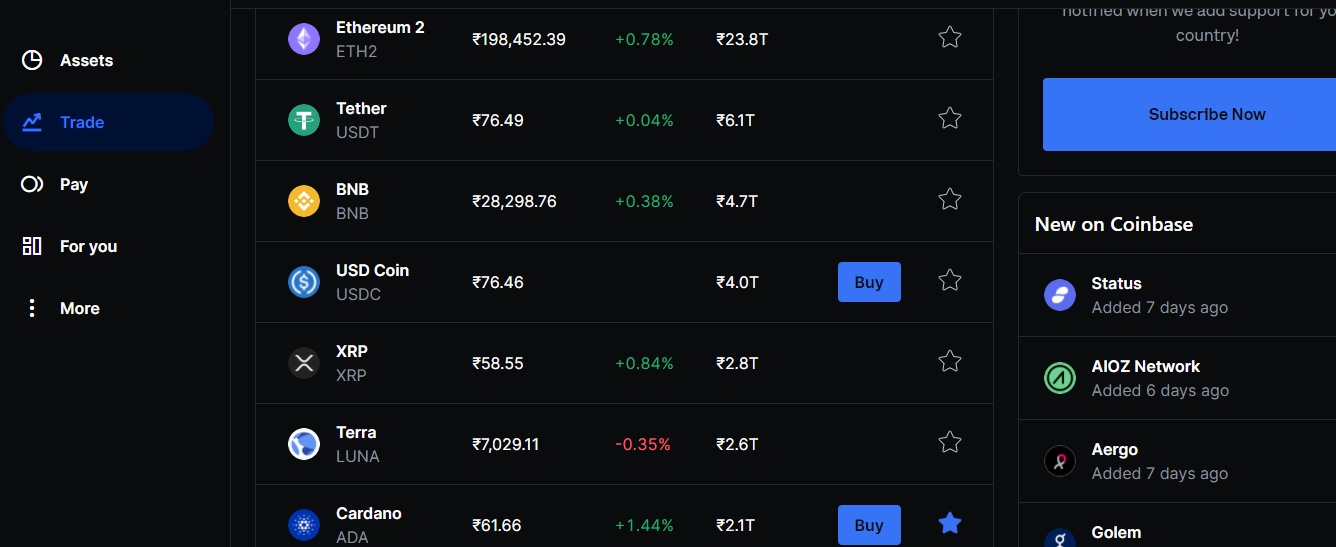Click the Cardano ADA logo icon
Image resolution: width=1336 pixels, height=547 pixels.
pyautogui.click(x=304, y=524)
